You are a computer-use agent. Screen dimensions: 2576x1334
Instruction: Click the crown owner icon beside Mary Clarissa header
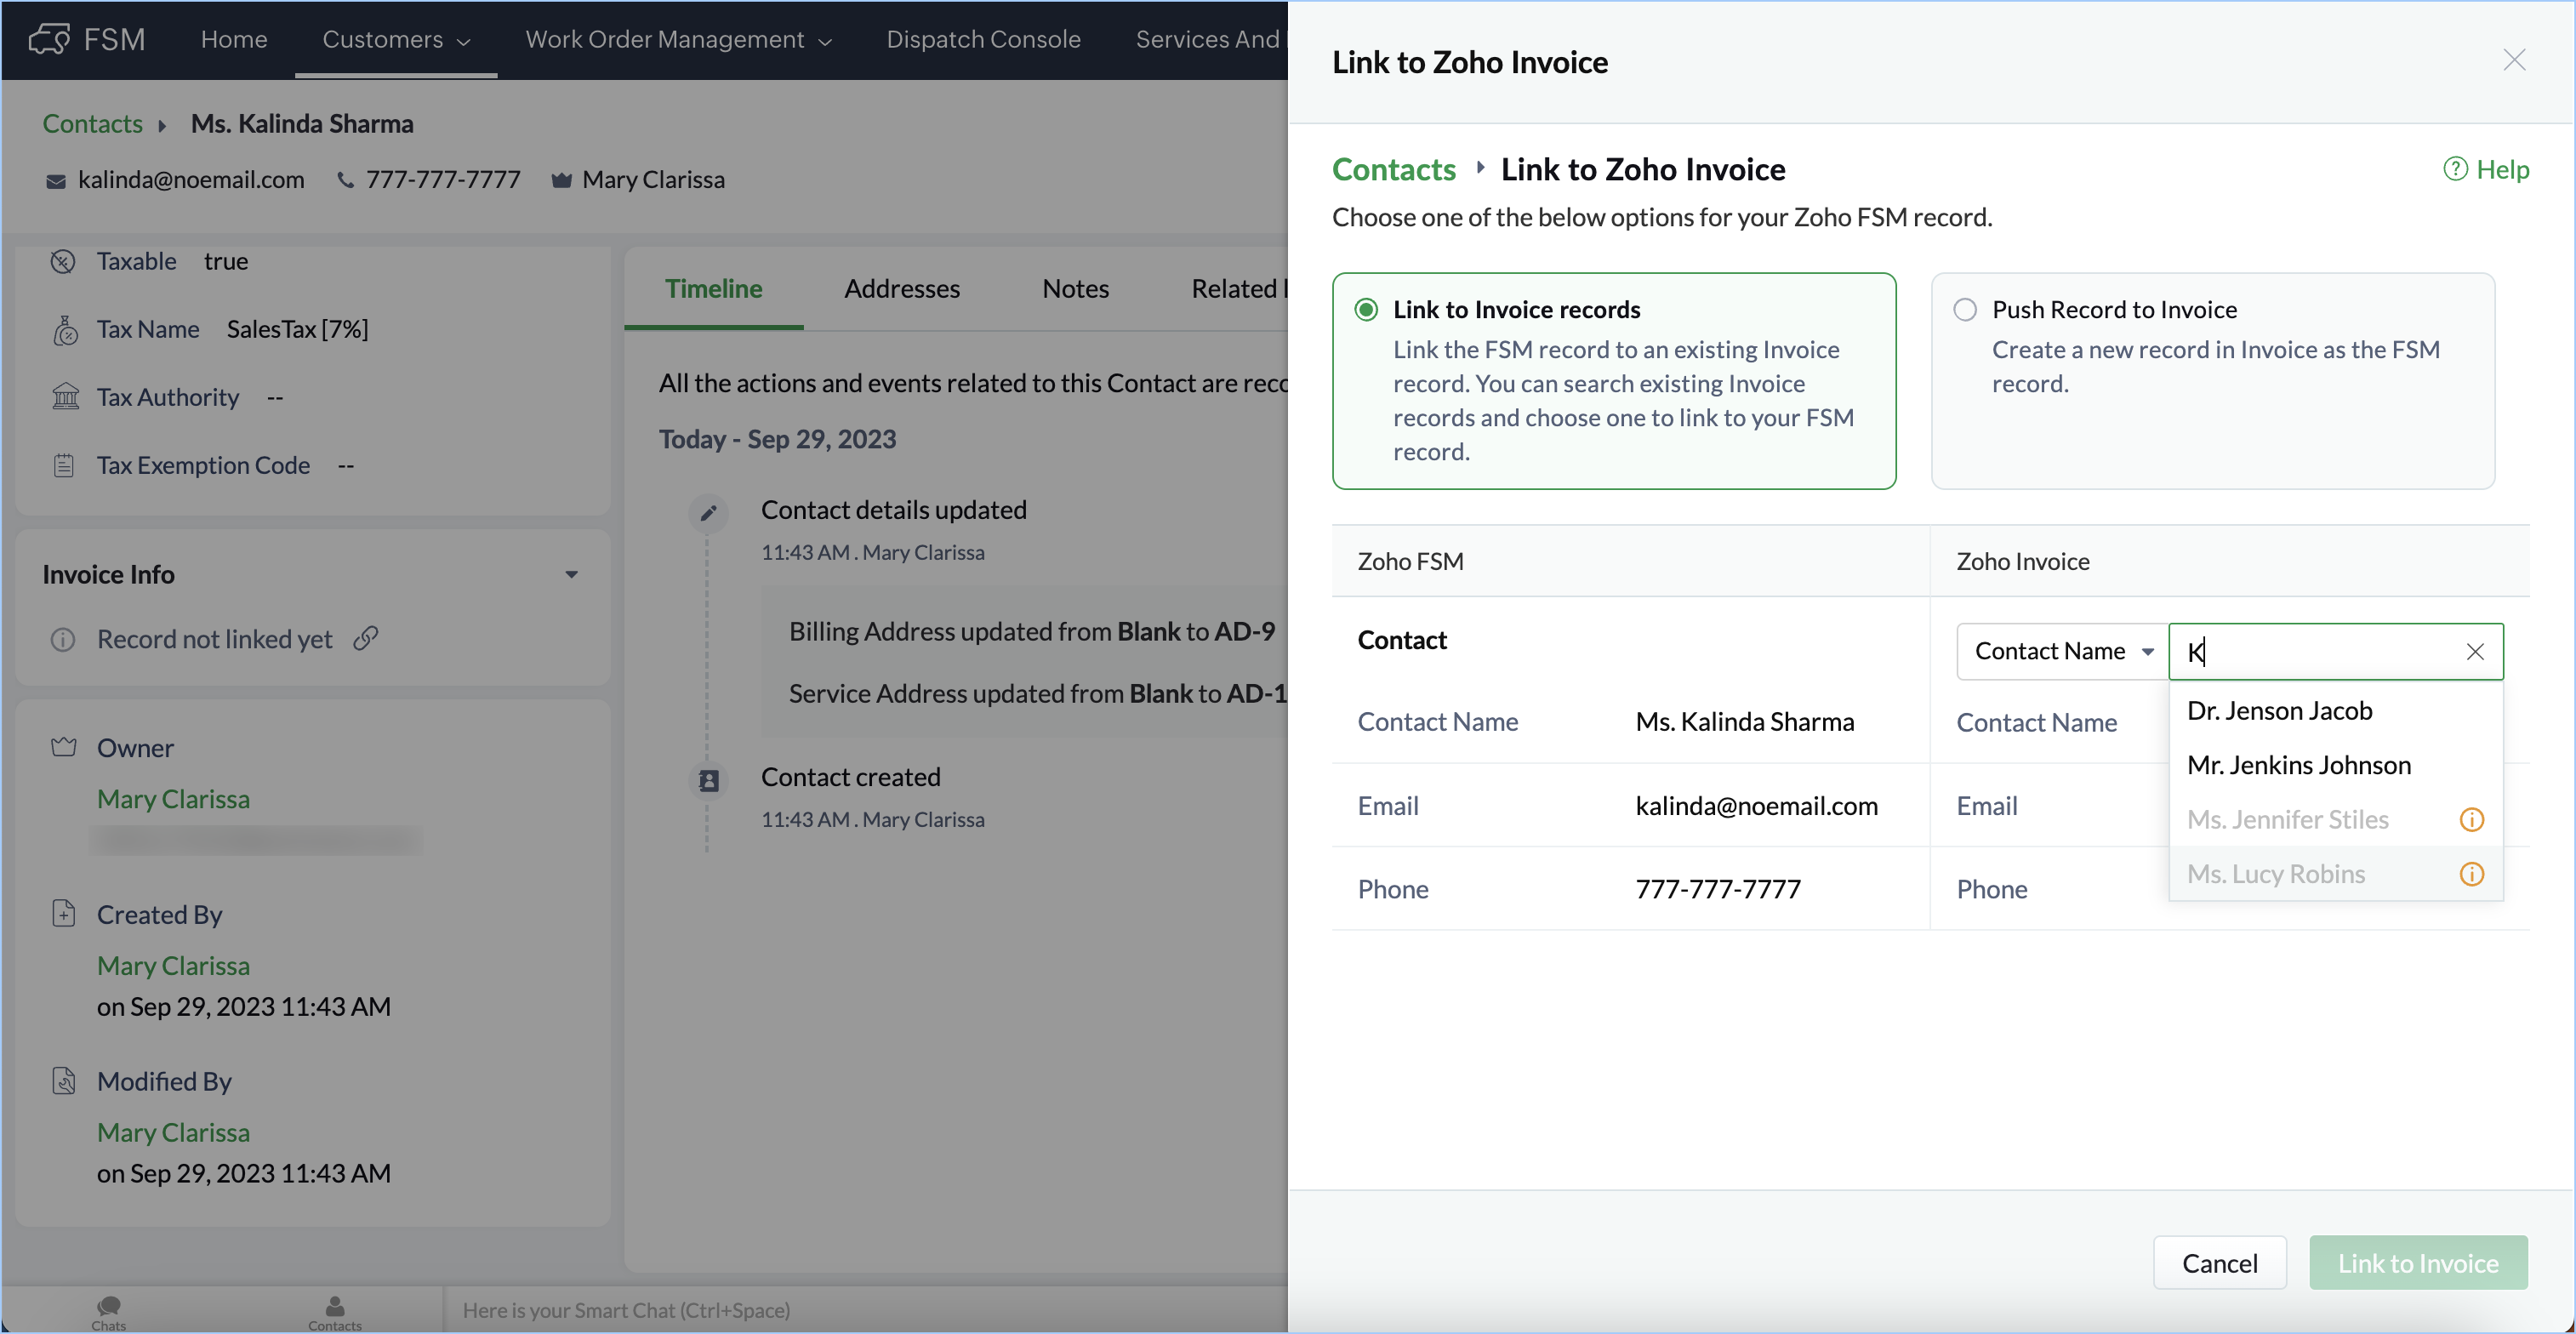coord(561,180)
